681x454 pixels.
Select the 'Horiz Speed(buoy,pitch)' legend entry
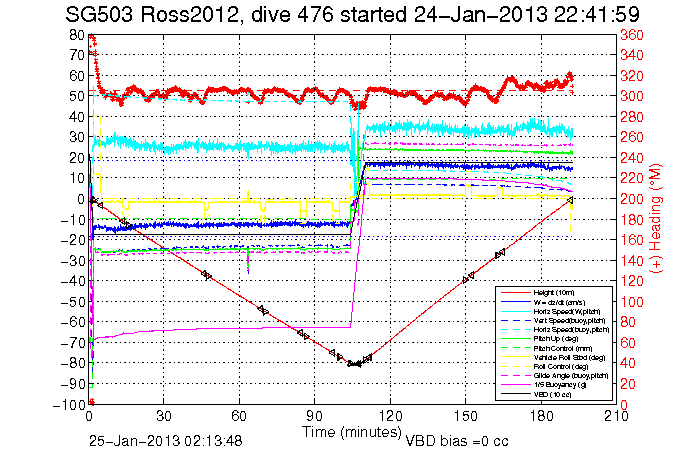tap(571, 330)
